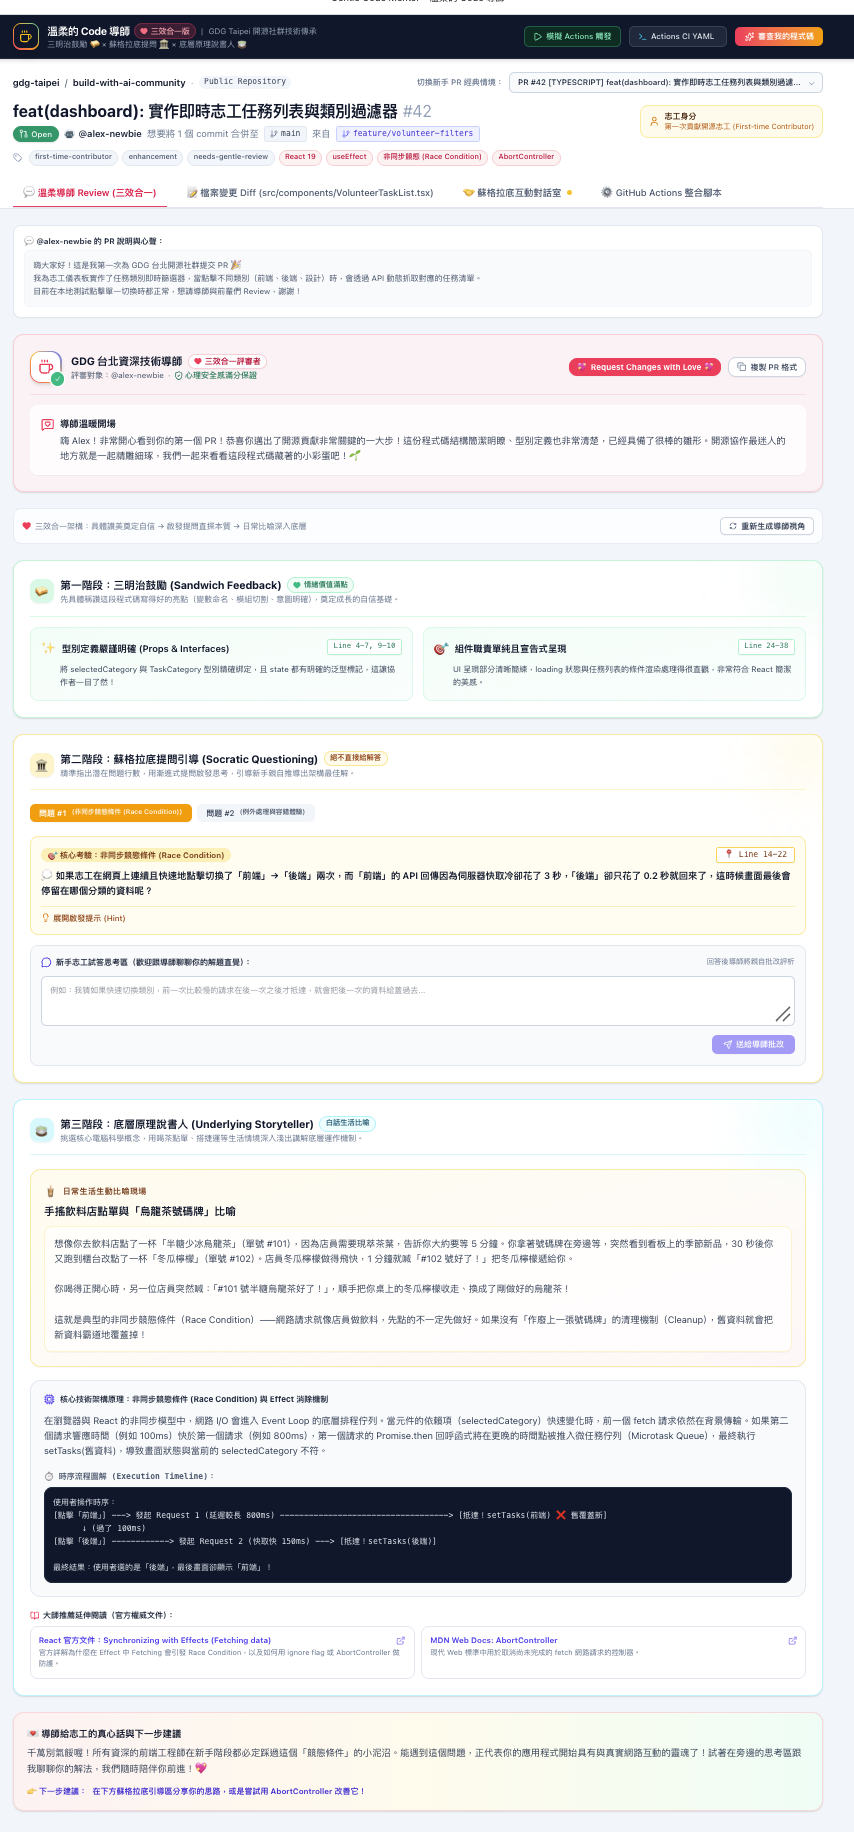Click Line 24-38 reference tag

pyautogui.click(x=766, y=646)
